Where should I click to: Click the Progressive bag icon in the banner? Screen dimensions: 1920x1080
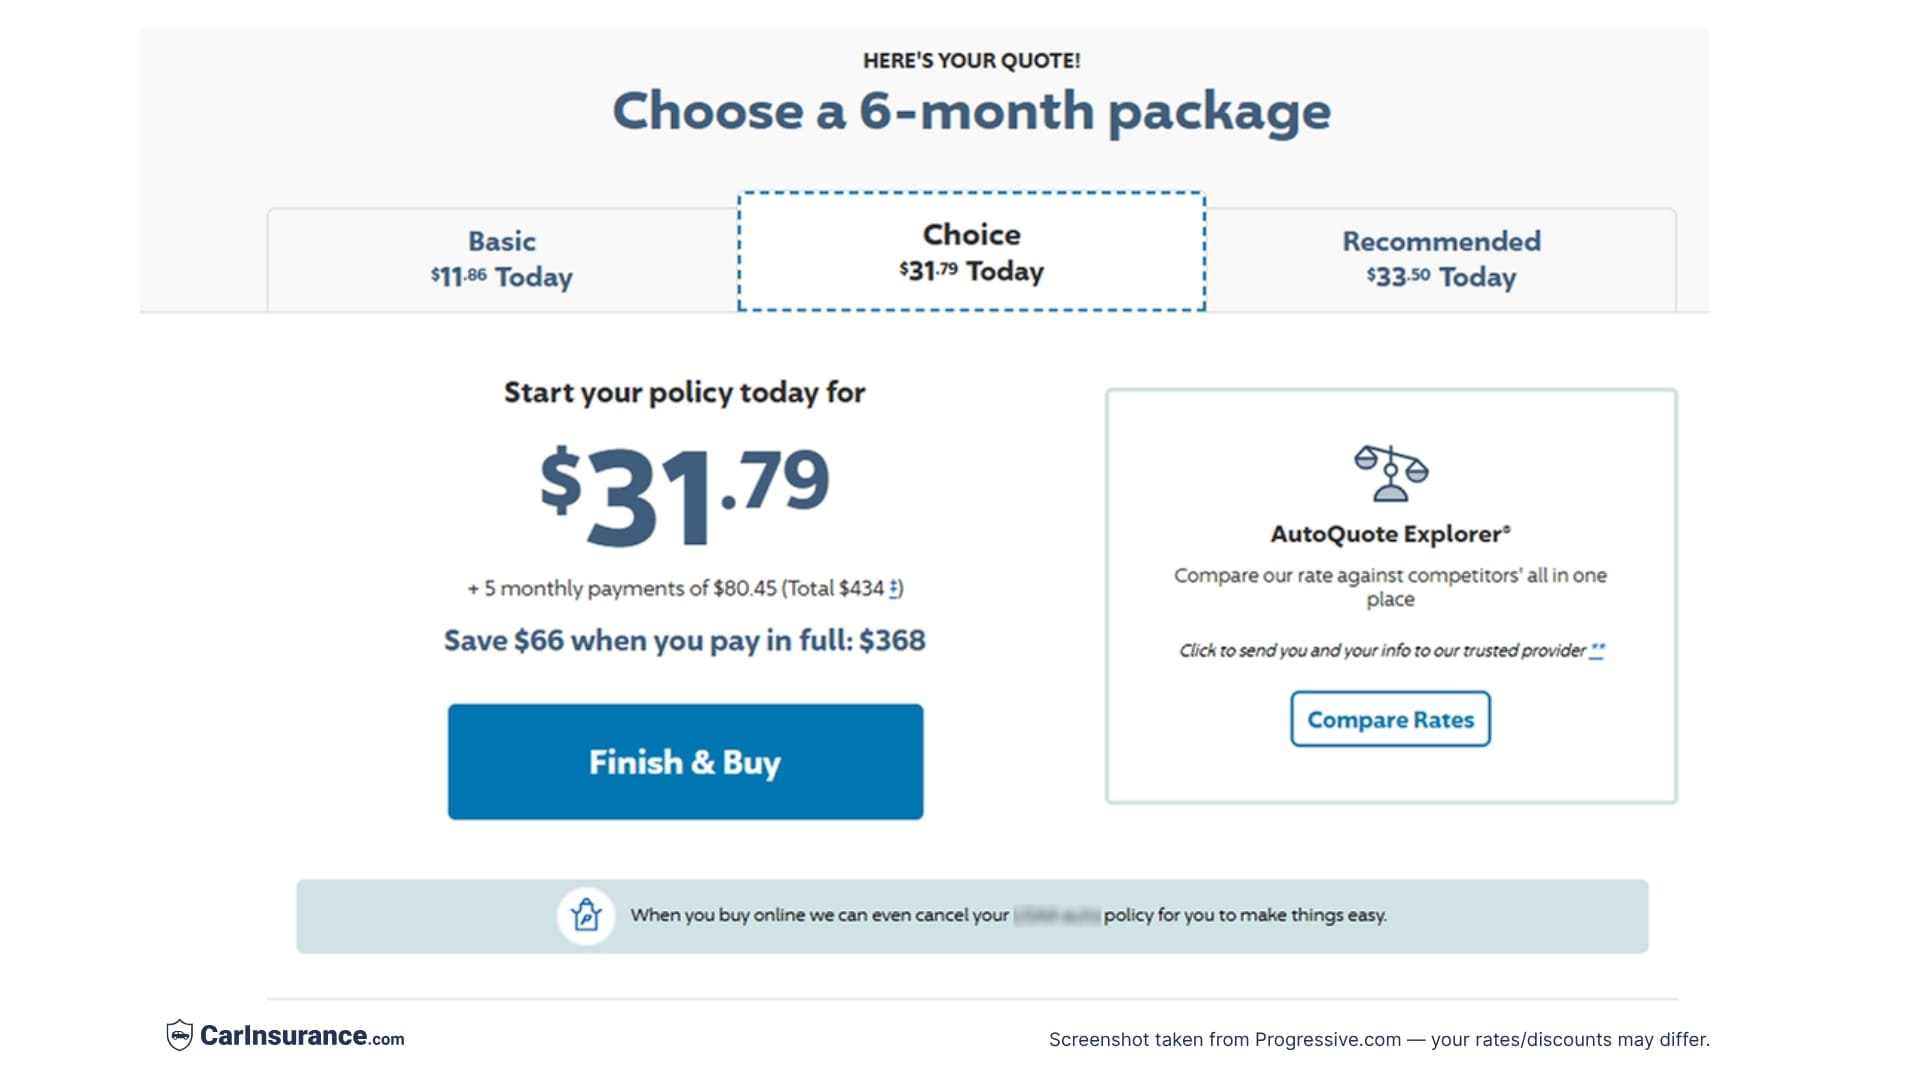(x=585, y=914)
